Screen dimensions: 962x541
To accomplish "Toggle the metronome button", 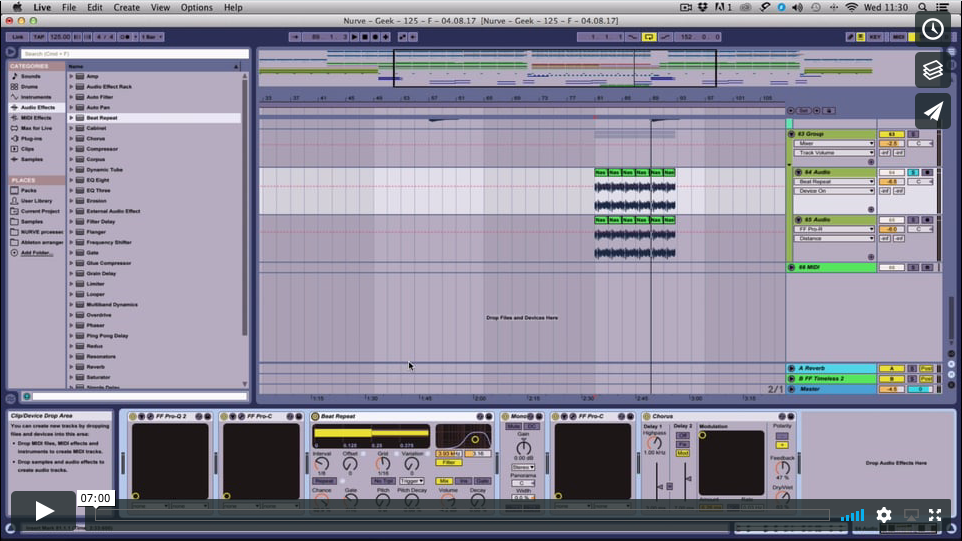I will point(125,37).
